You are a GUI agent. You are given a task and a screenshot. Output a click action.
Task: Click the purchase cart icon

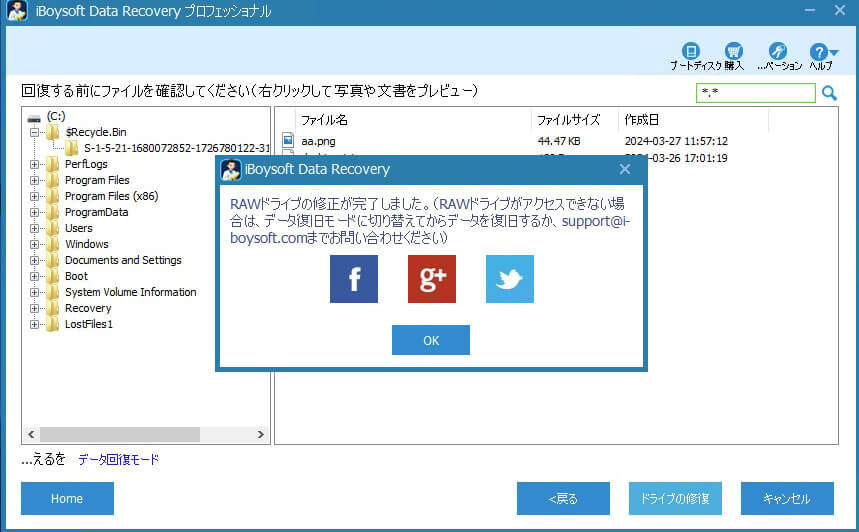734,51
